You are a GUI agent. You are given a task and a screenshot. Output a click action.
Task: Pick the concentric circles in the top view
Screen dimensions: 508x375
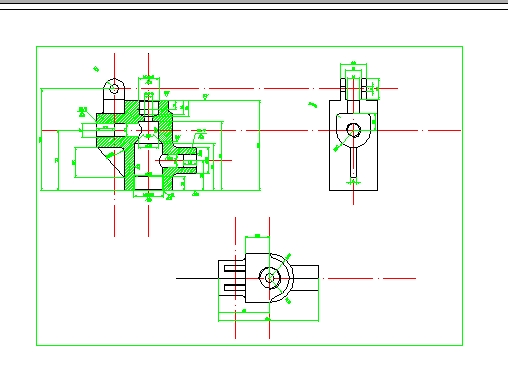click(x=270, y=277)
